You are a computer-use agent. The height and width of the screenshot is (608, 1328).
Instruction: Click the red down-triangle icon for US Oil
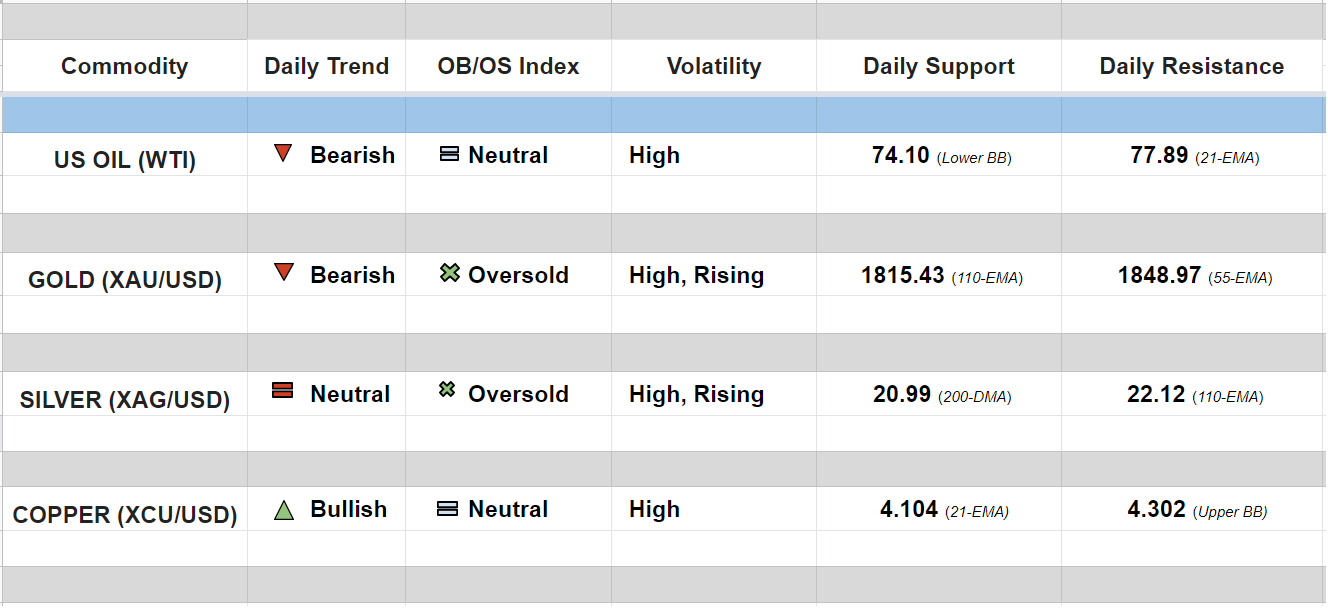tap(283, 154)
